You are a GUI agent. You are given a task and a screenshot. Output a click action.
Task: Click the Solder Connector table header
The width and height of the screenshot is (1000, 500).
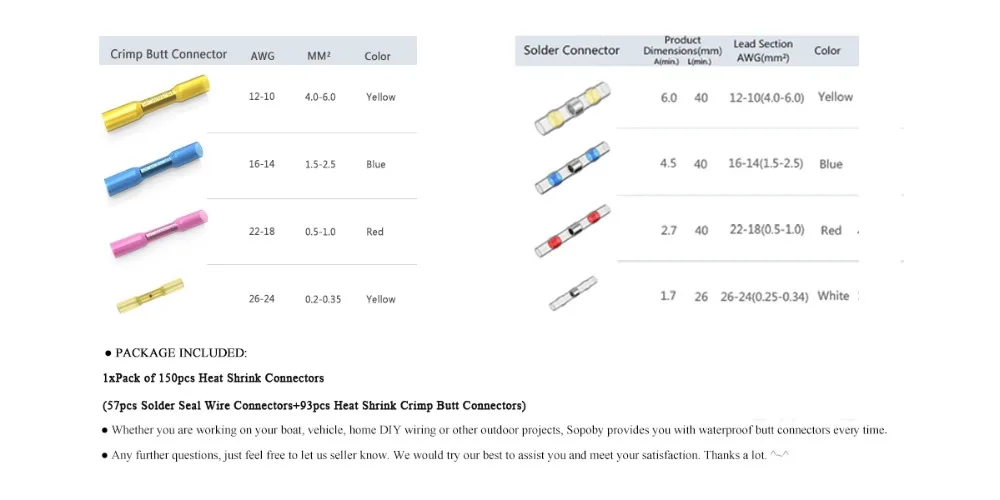click(x=571, y=50)
